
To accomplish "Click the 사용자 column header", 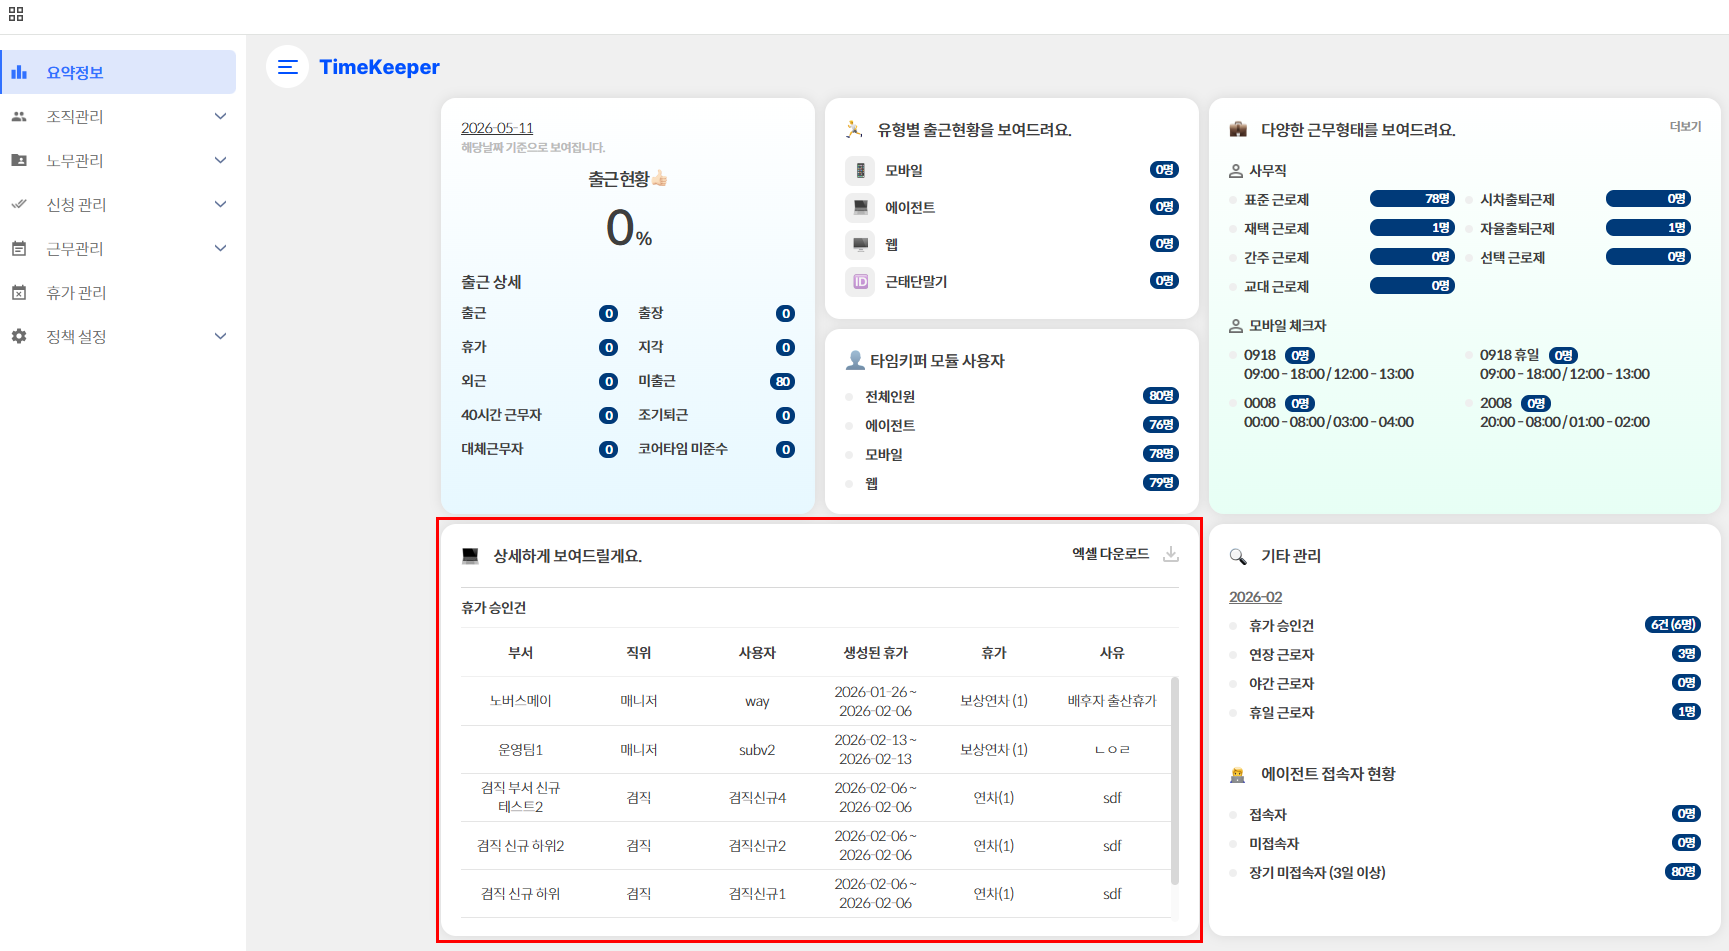I will click(757, 653).
